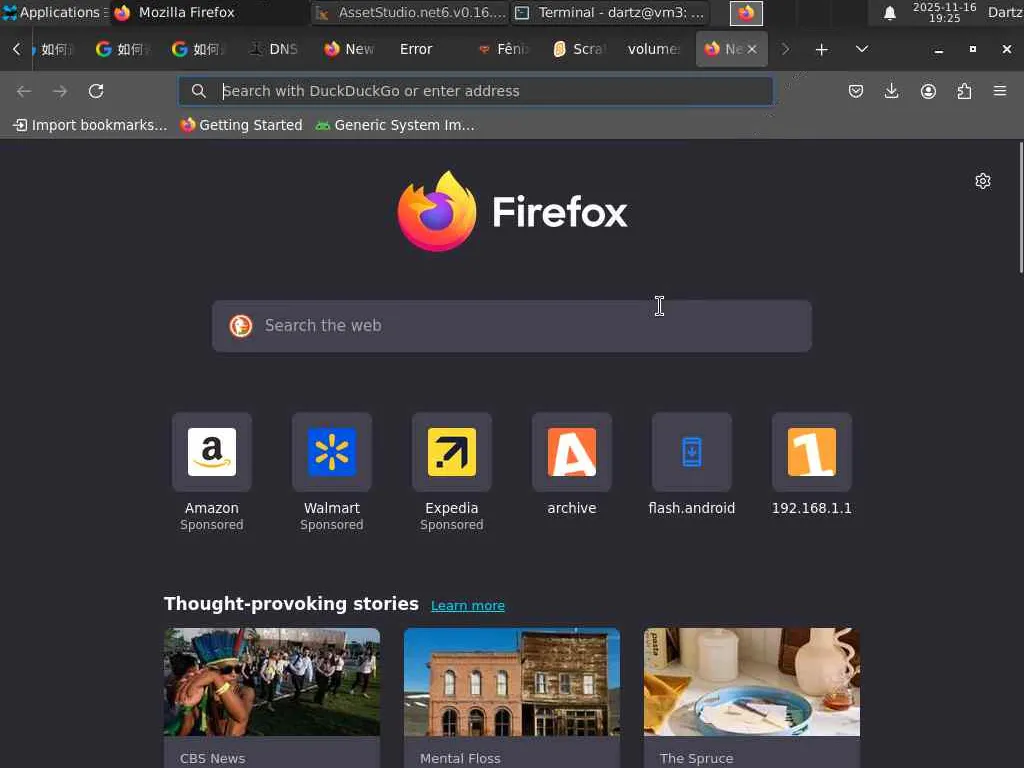Switch to the volume tab
The width and height of the screenshot is (1024, 768).
coord(653,49)
